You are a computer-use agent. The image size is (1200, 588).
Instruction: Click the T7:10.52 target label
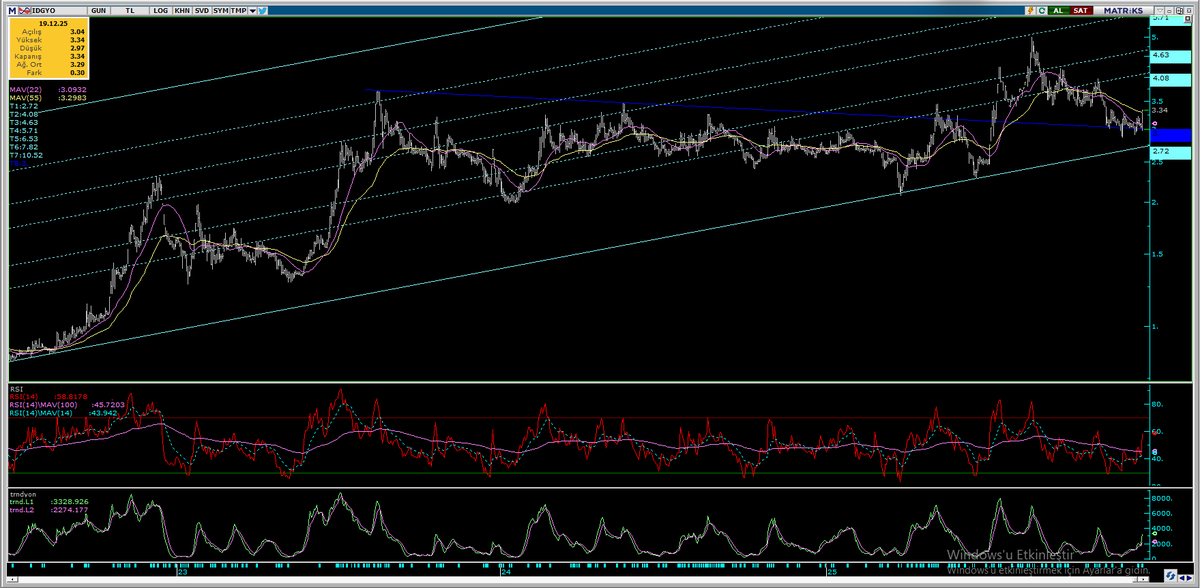point(26,155)
